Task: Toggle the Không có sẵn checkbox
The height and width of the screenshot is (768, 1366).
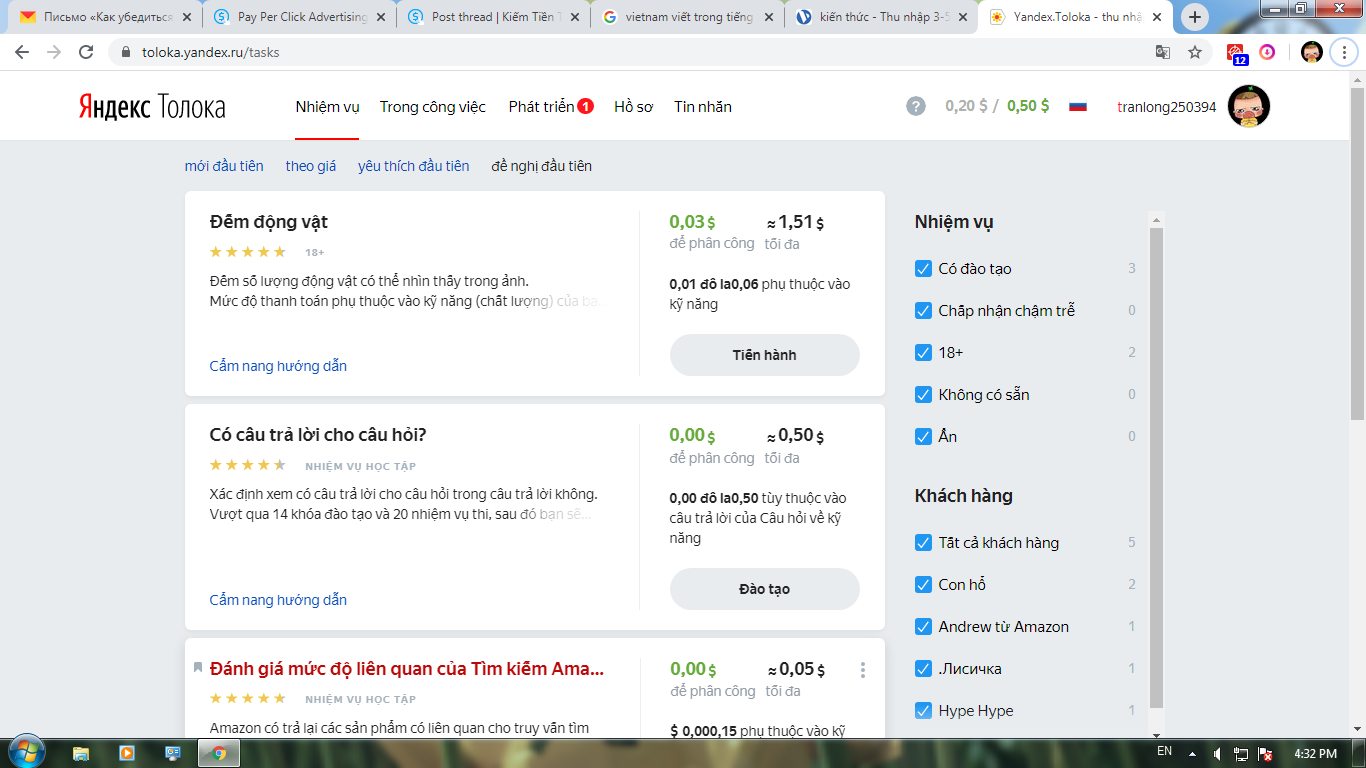Action: (x=924, y=394)
